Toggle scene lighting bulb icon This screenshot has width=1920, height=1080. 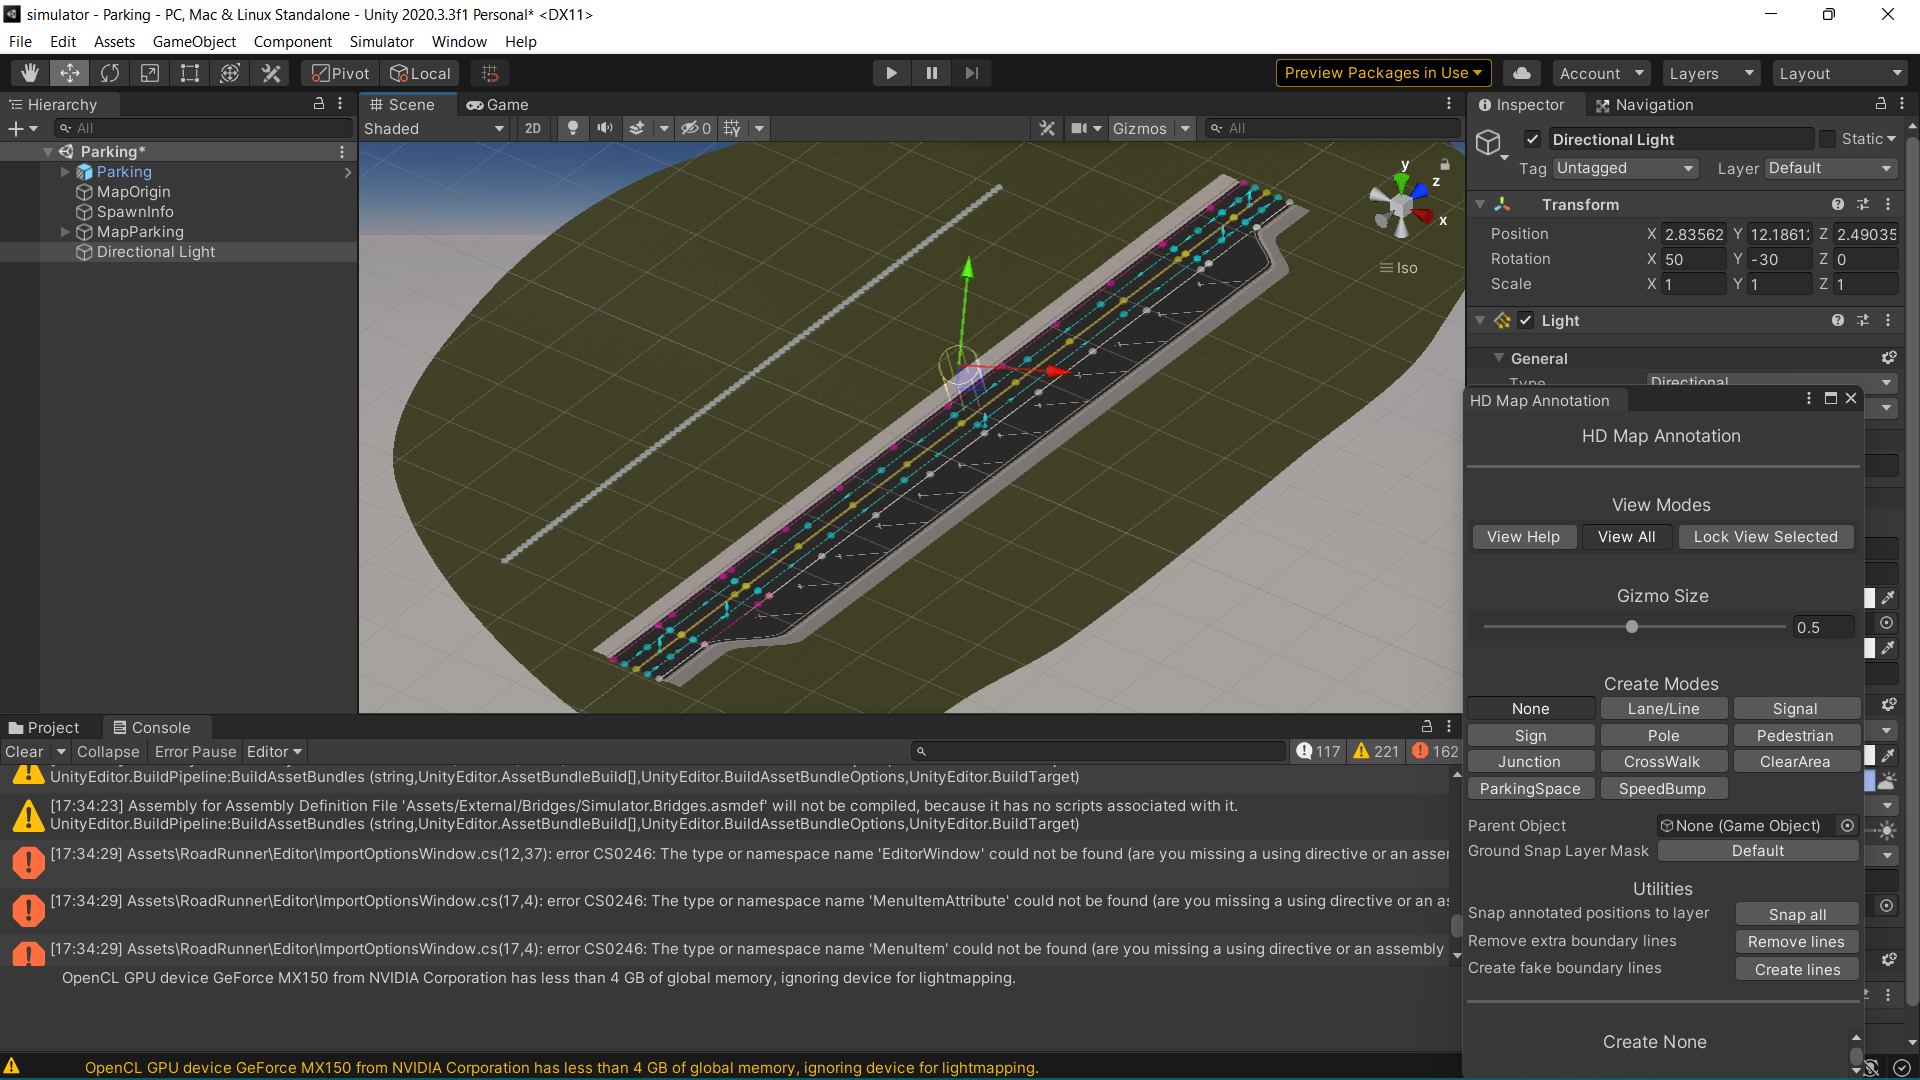coord(572,128)
